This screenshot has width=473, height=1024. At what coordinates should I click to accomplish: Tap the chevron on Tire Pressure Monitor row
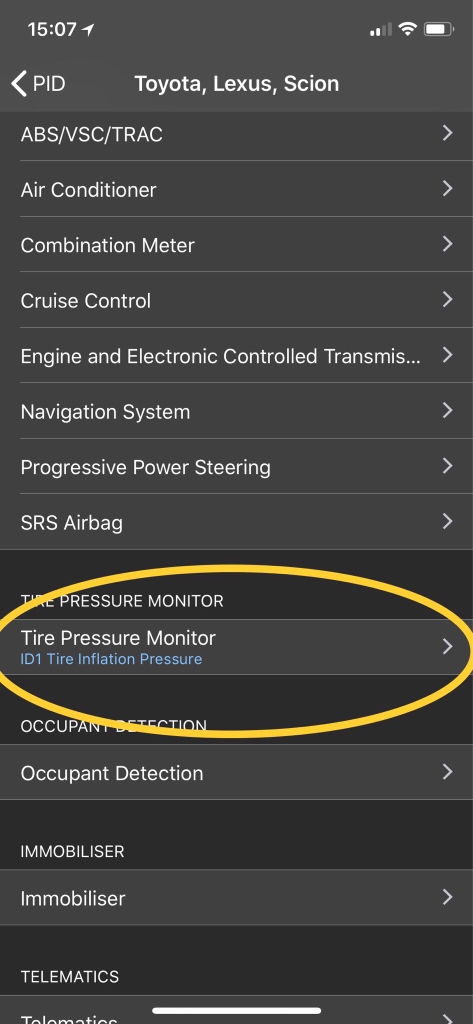(448, 647)
